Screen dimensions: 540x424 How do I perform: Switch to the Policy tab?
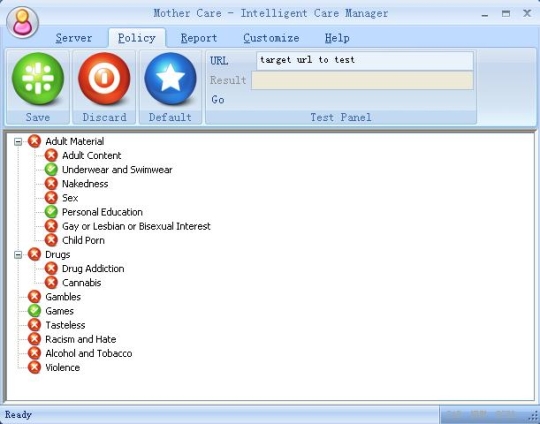point(137,38)
